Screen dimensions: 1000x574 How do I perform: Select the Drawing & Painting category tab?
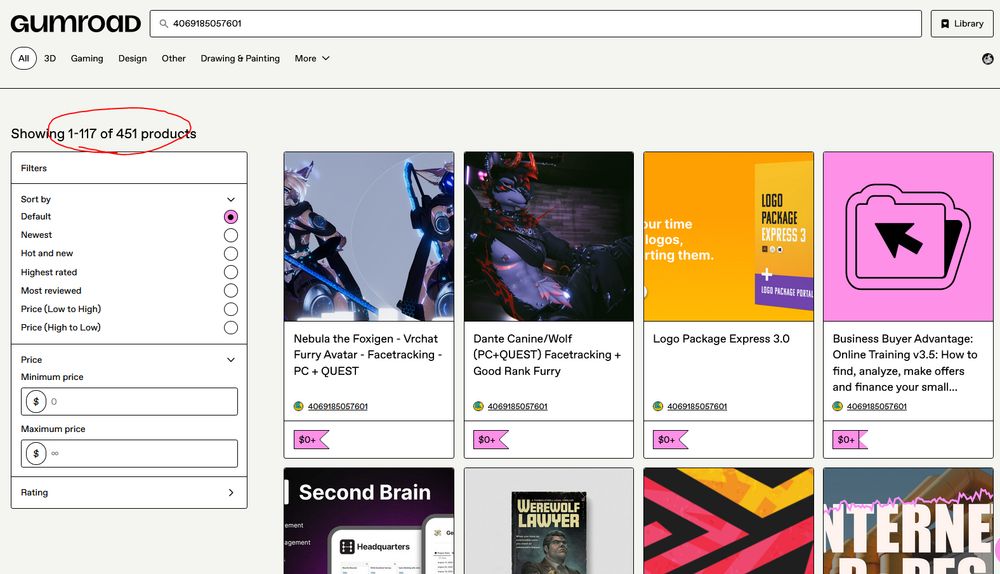(240, 58)
